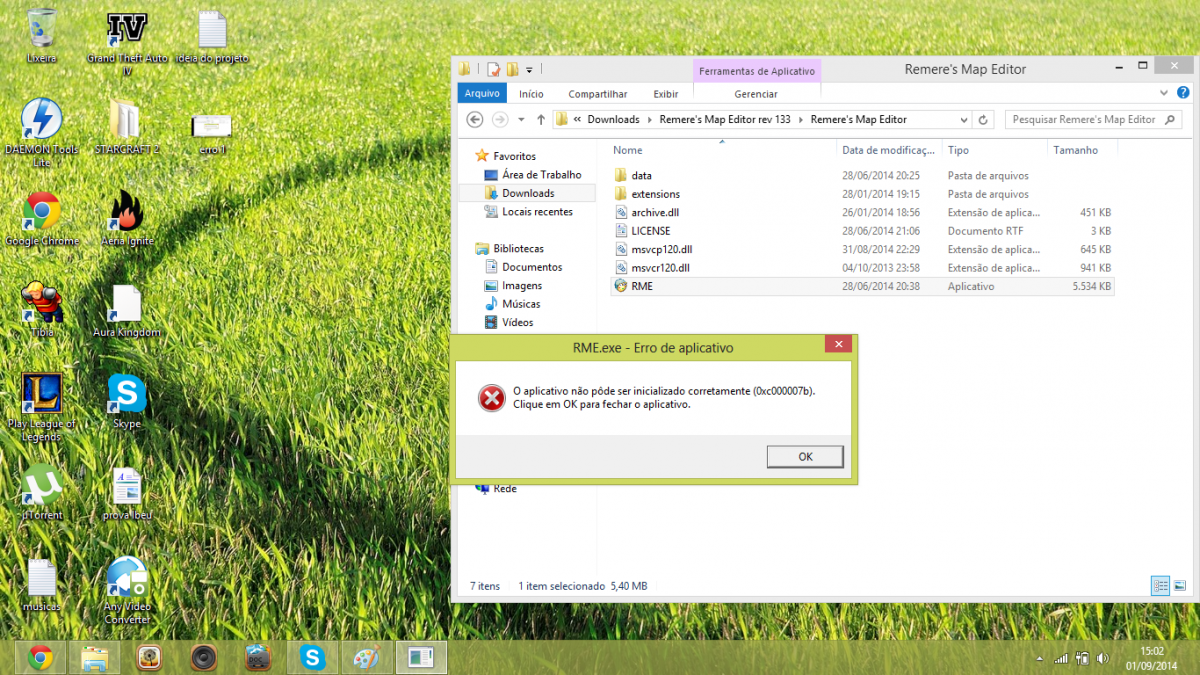This screenshot has height=675, width=1200.
Task: Open the Compartilhar ribbon tab
Action: click(598, 94)
